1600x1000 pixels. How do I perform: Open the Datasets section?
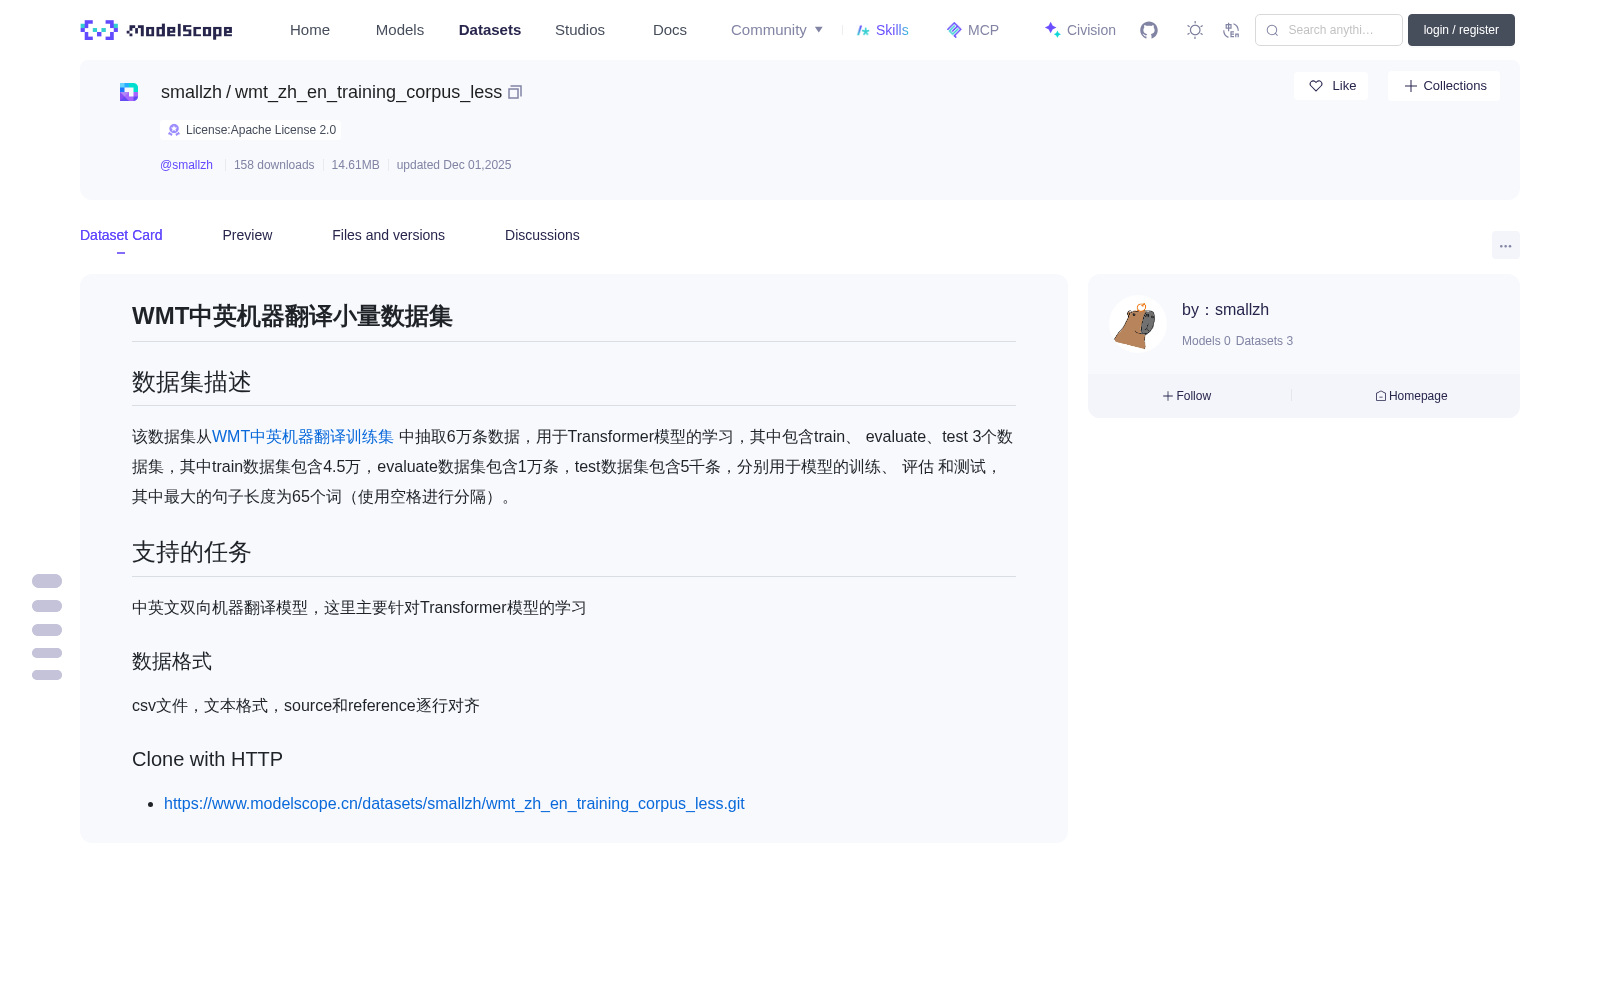coord(490,30)
